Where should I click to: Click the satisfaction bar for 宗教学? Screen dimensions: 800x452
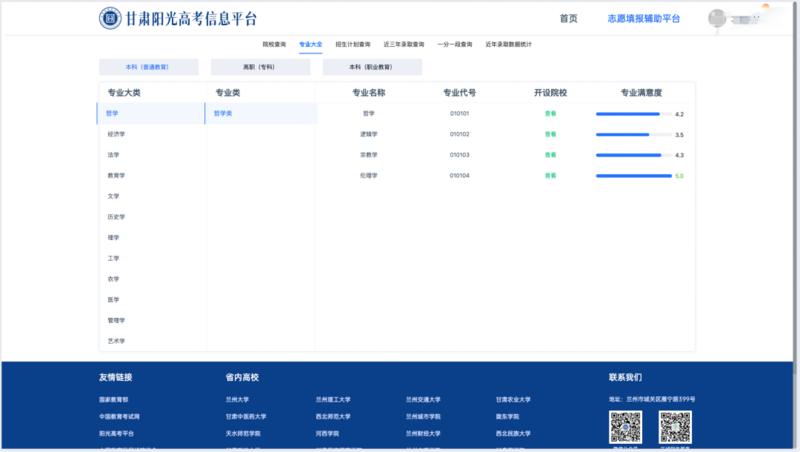(x=632, y=155)
